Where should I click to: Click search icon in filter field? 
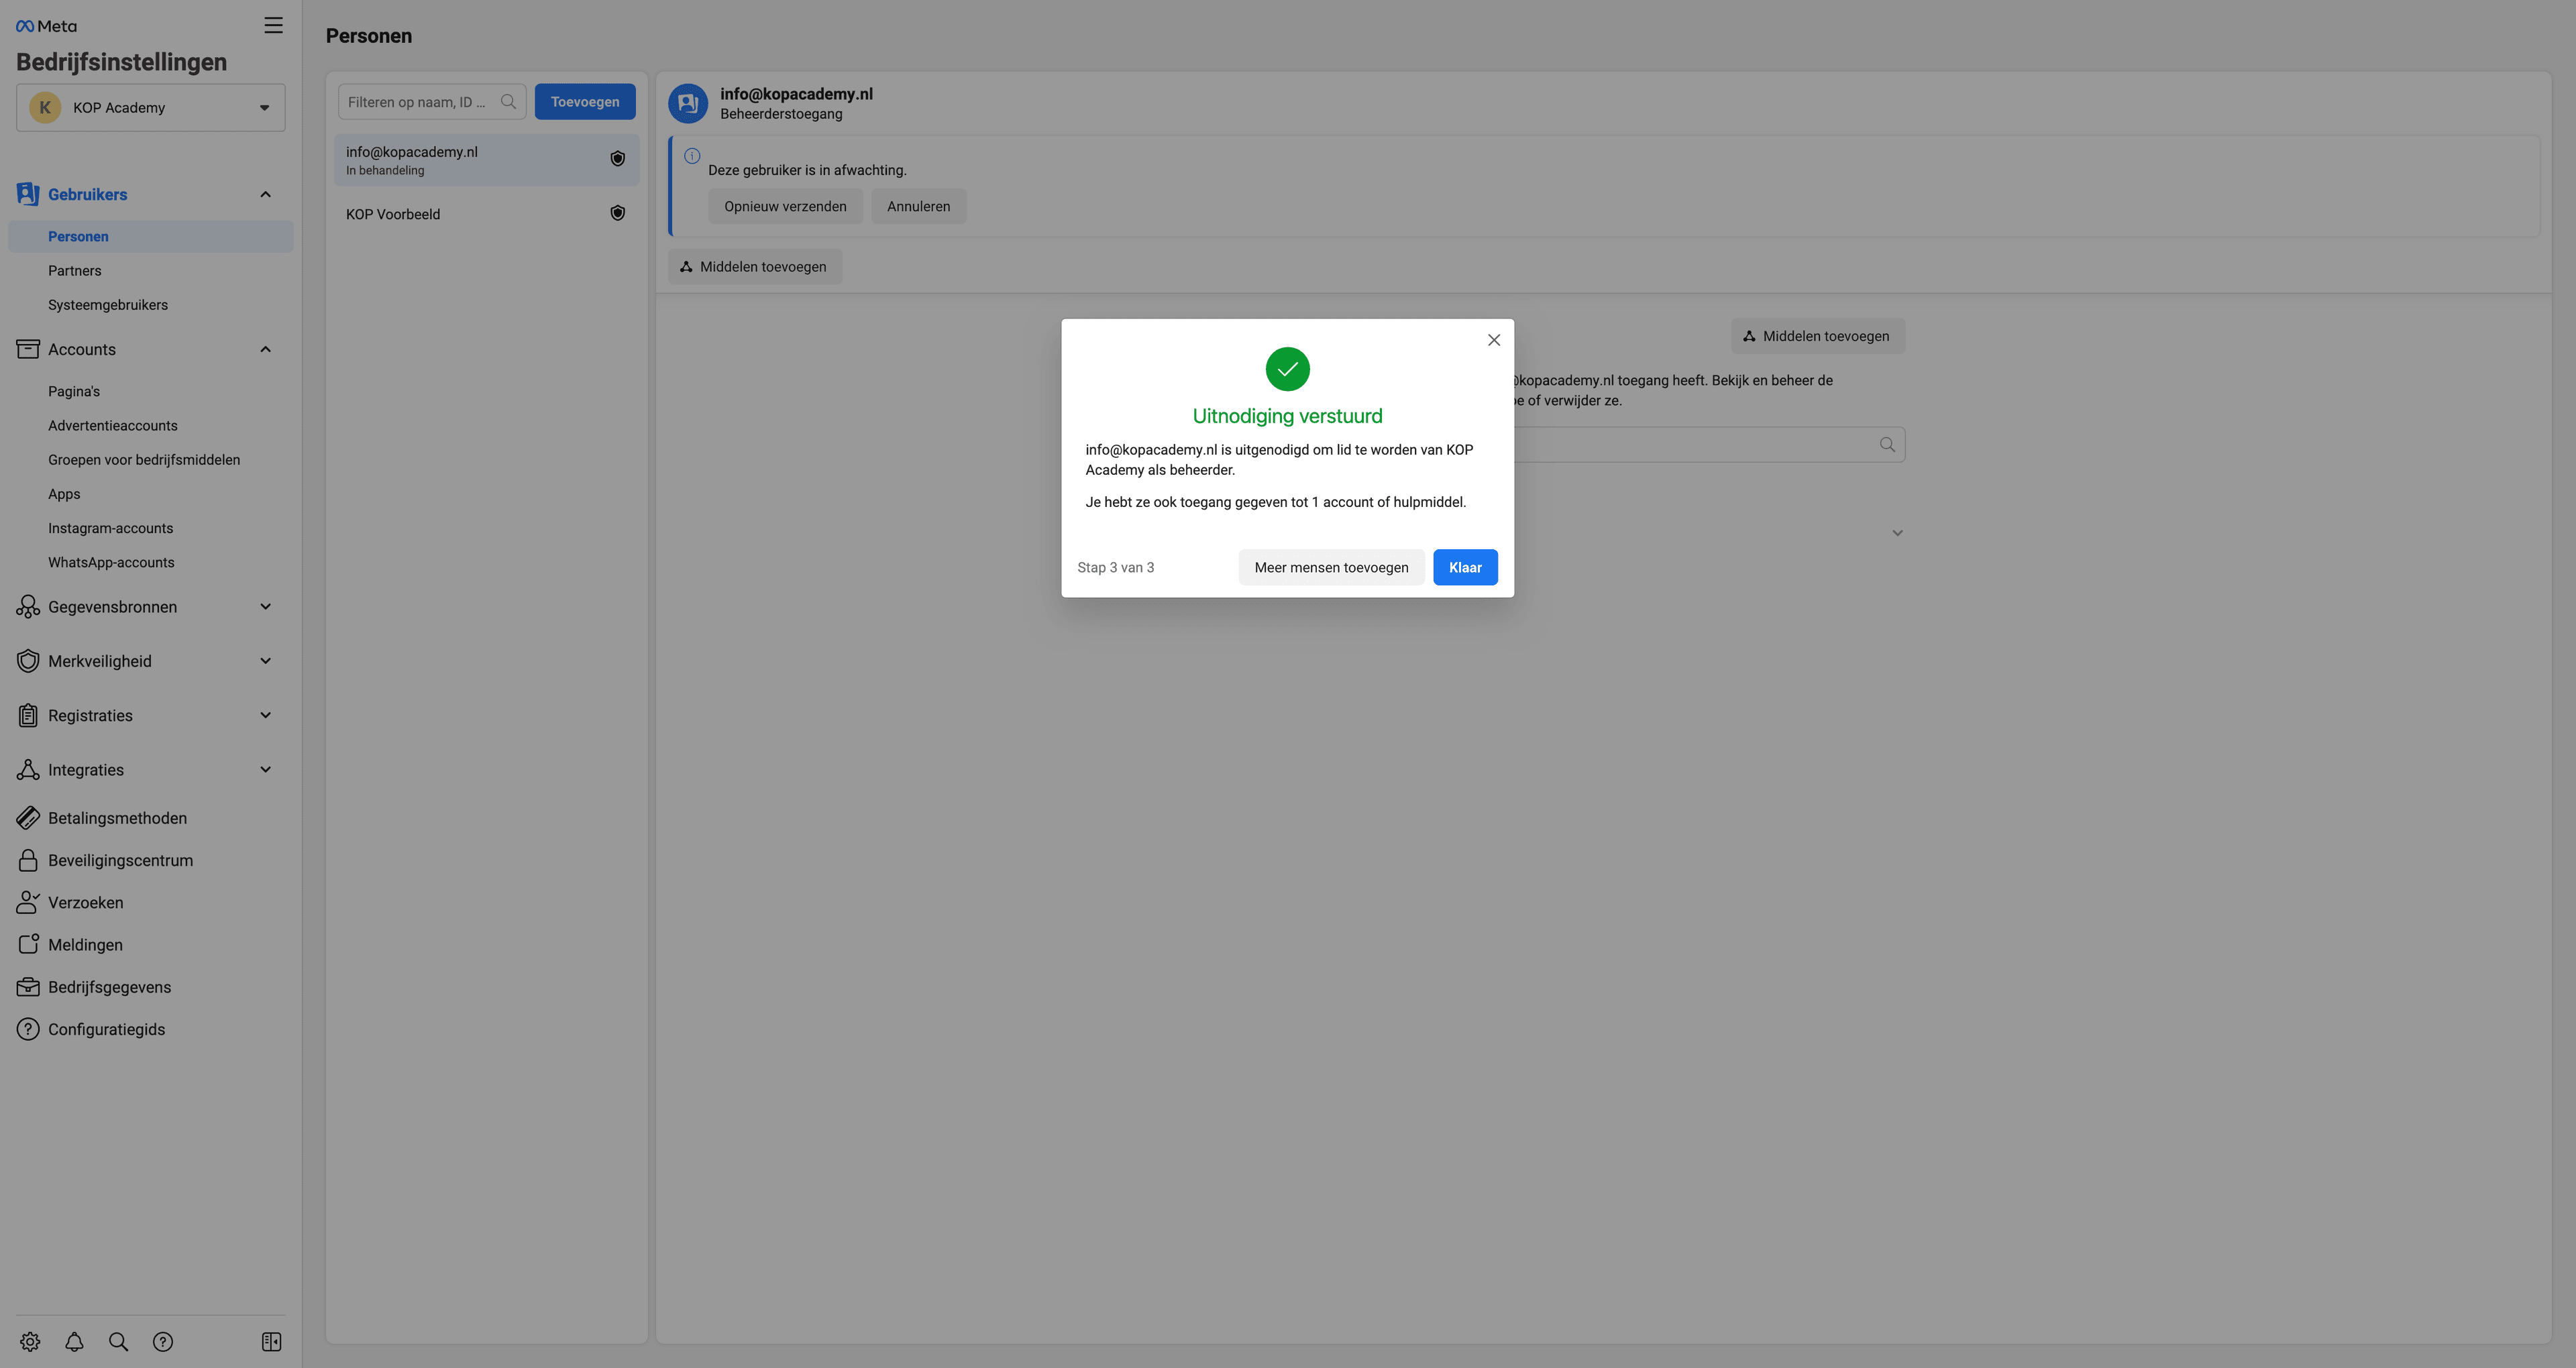click(x=508, y=102)
